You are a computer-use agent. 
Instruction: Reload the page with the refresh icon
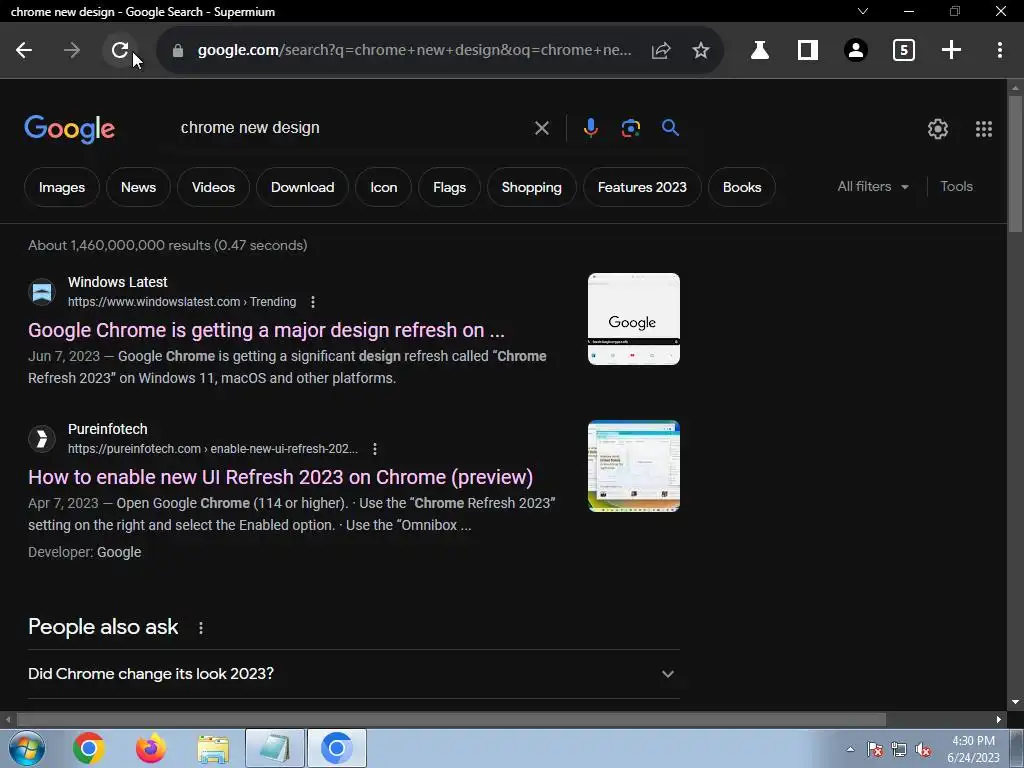click(120, 50)
